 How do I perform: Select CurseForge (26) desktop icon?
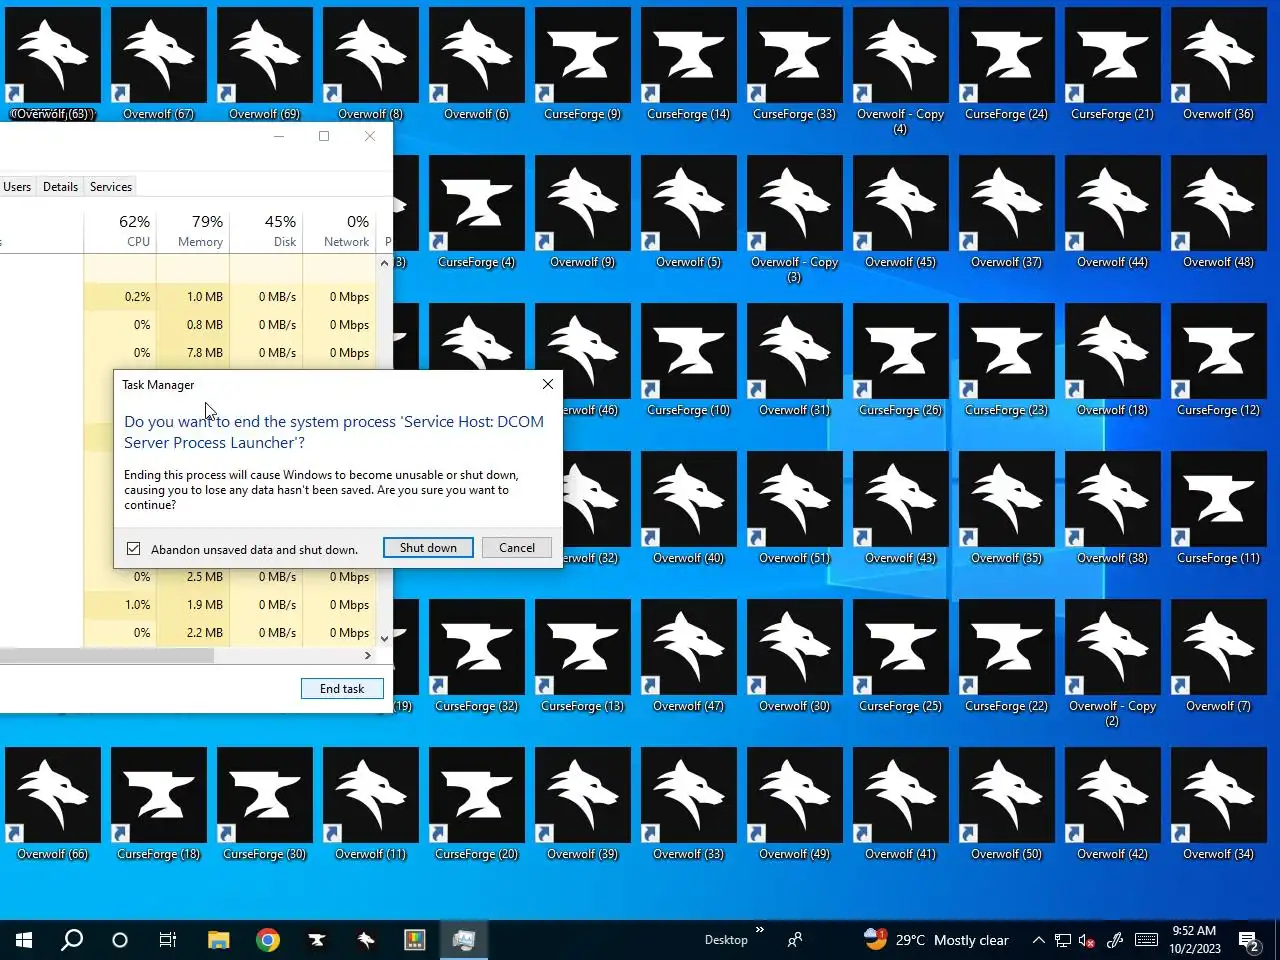tap(901, 361)
